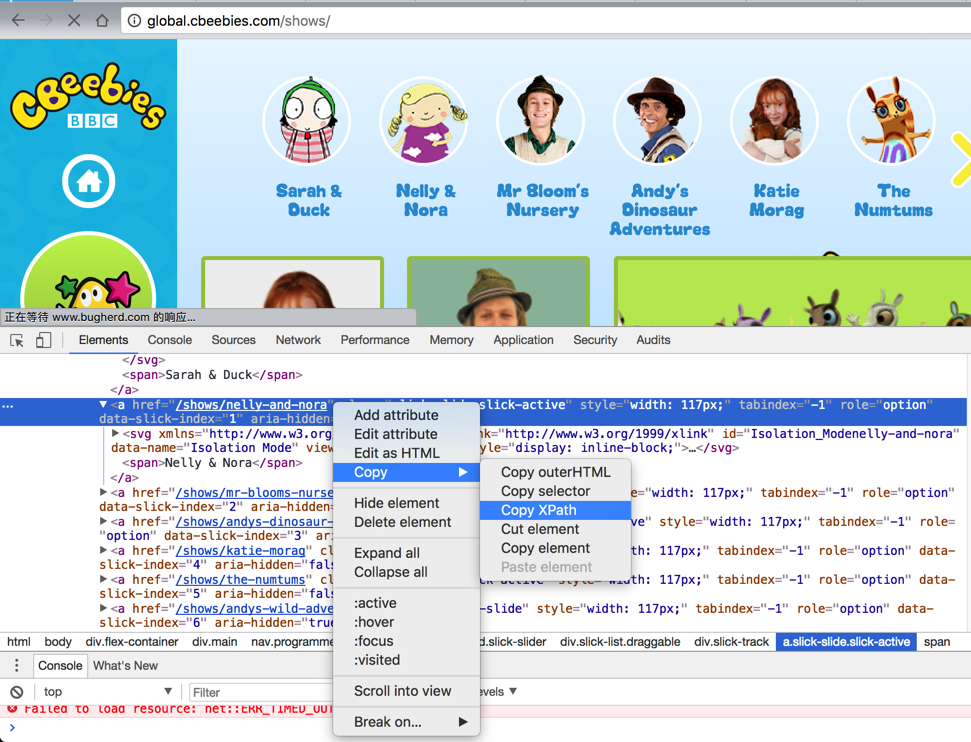971x742 pixels.
Task: Click the address bar URL field
Action: (x=545, y=21)
